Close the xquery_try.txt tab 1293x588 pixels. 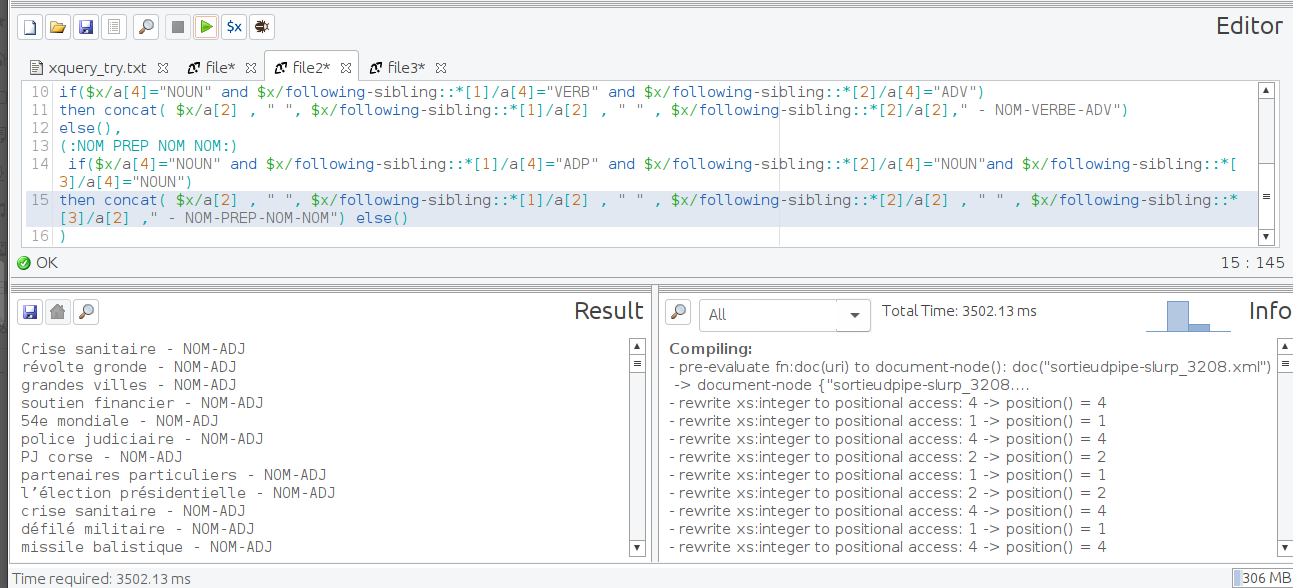pos(163,69)
